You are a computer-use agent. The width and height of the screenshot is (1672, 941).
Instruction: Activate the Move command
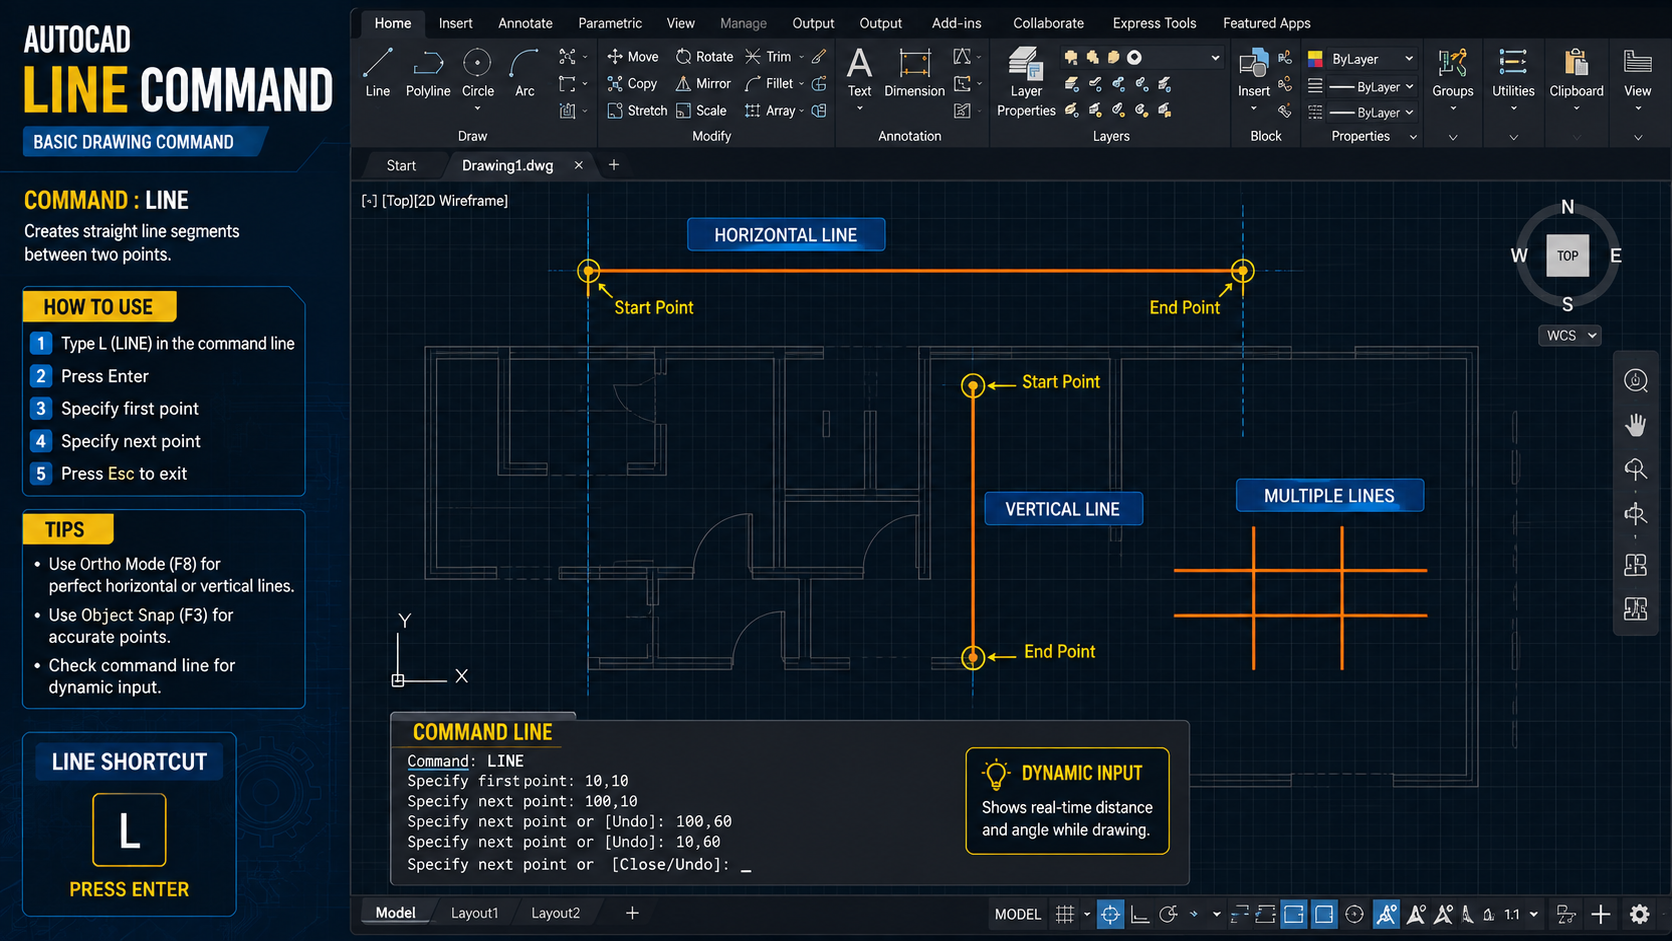coord(633,57)
